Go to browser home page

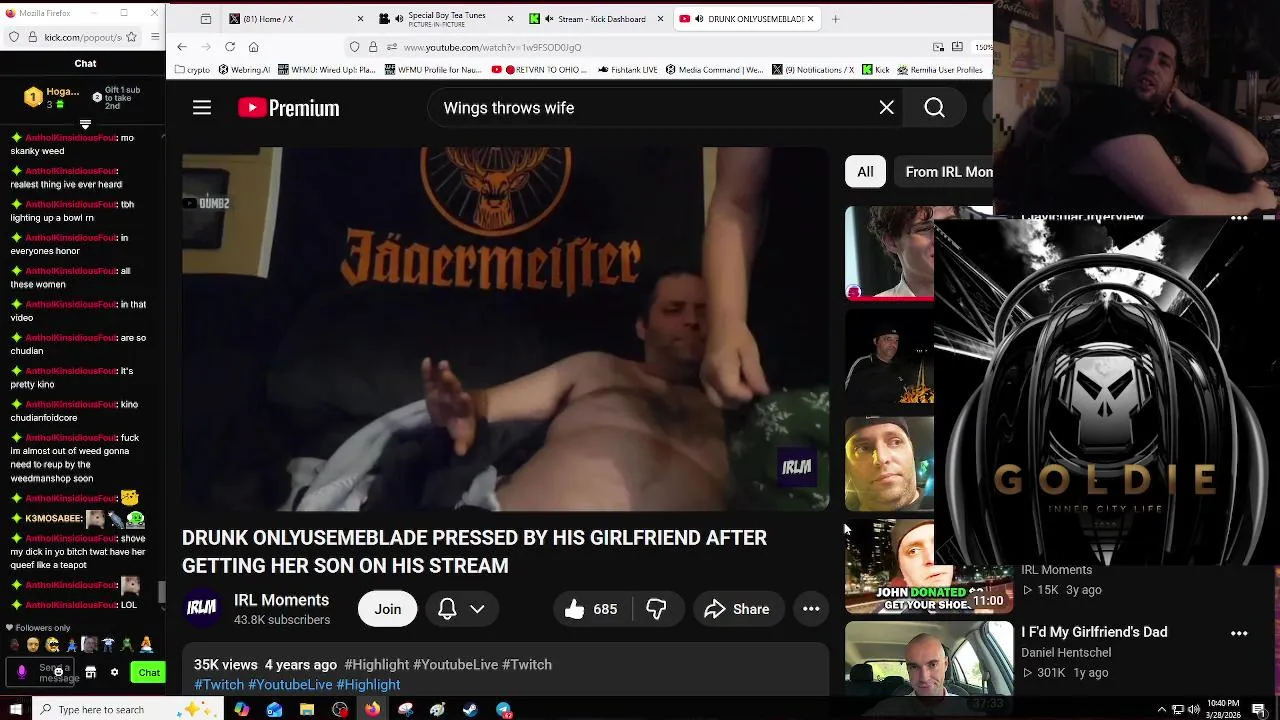(x=253, y=47)
